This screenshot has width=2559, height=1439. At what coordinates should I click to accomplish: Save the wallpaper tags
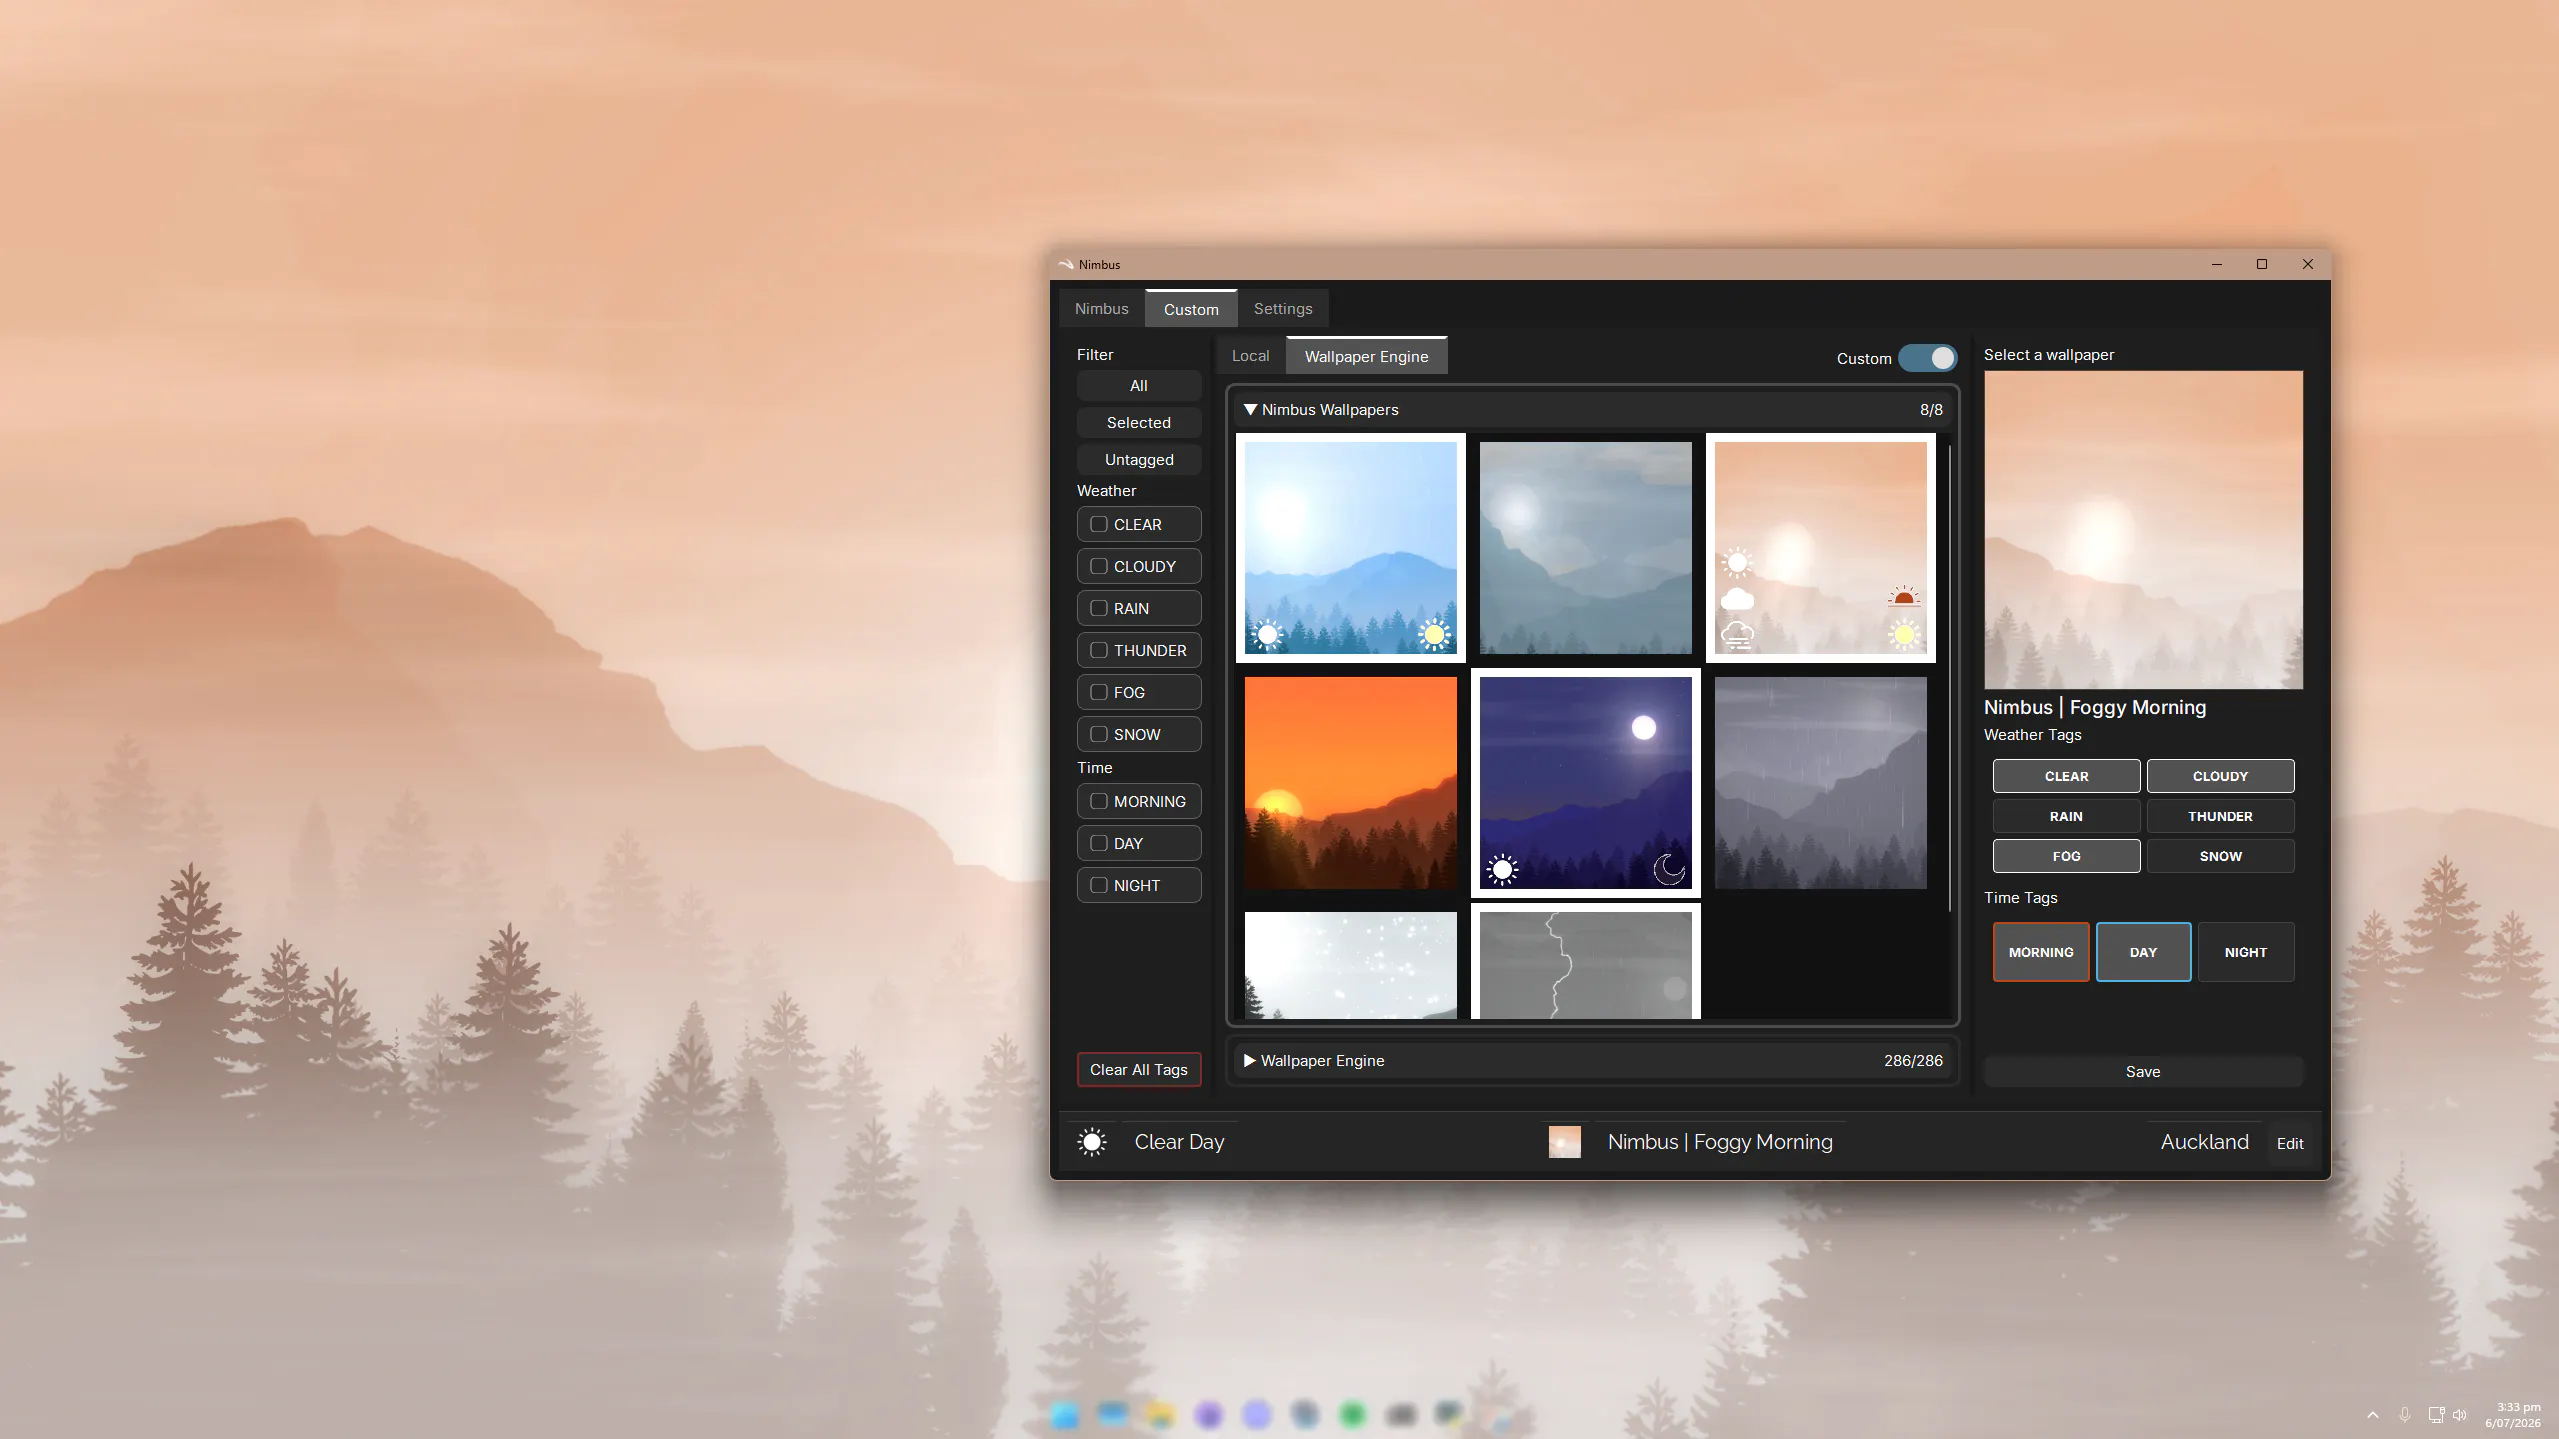(2143, 1071)
